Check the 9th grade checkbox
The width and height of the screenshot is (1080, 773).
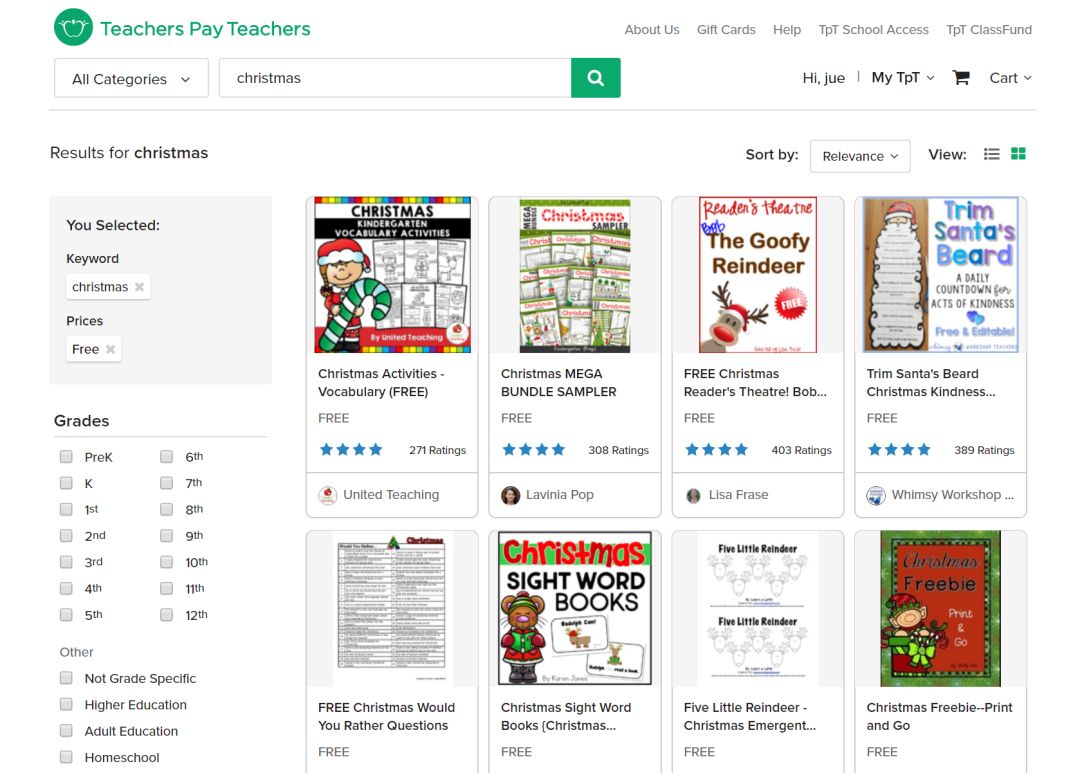167,535
